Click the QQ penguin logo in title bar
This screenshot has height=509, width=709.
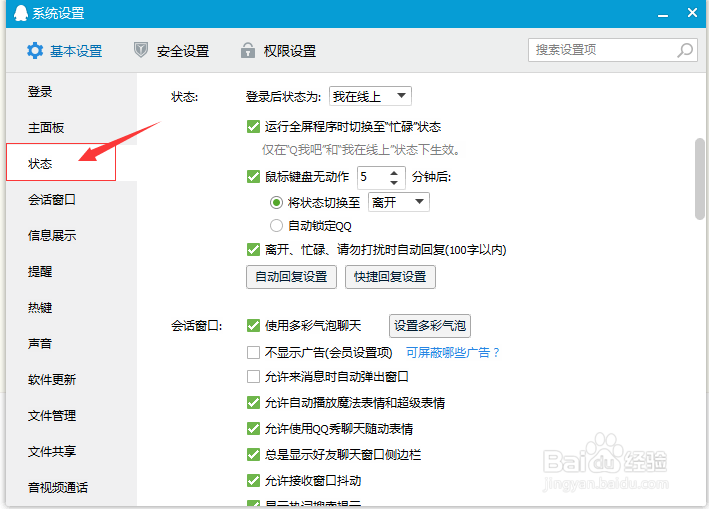coord(20,13)
